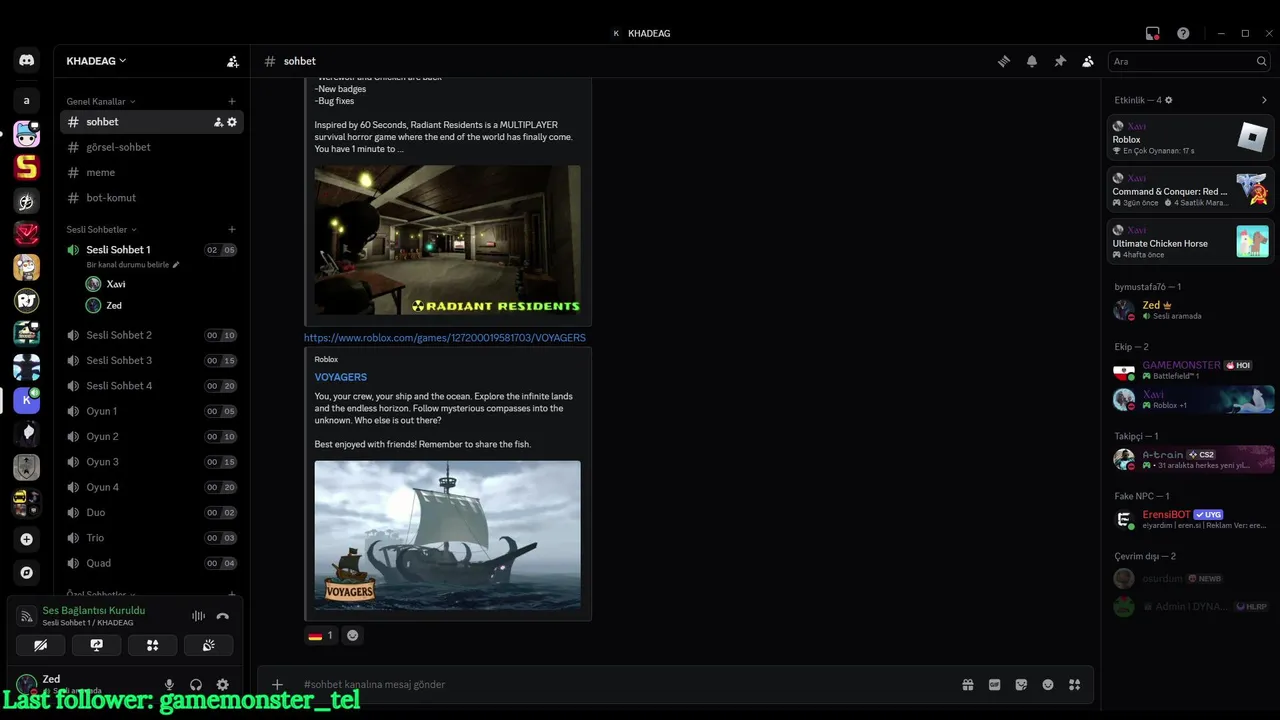Click invite people icon beside KHADEAG name

(233, 61)
